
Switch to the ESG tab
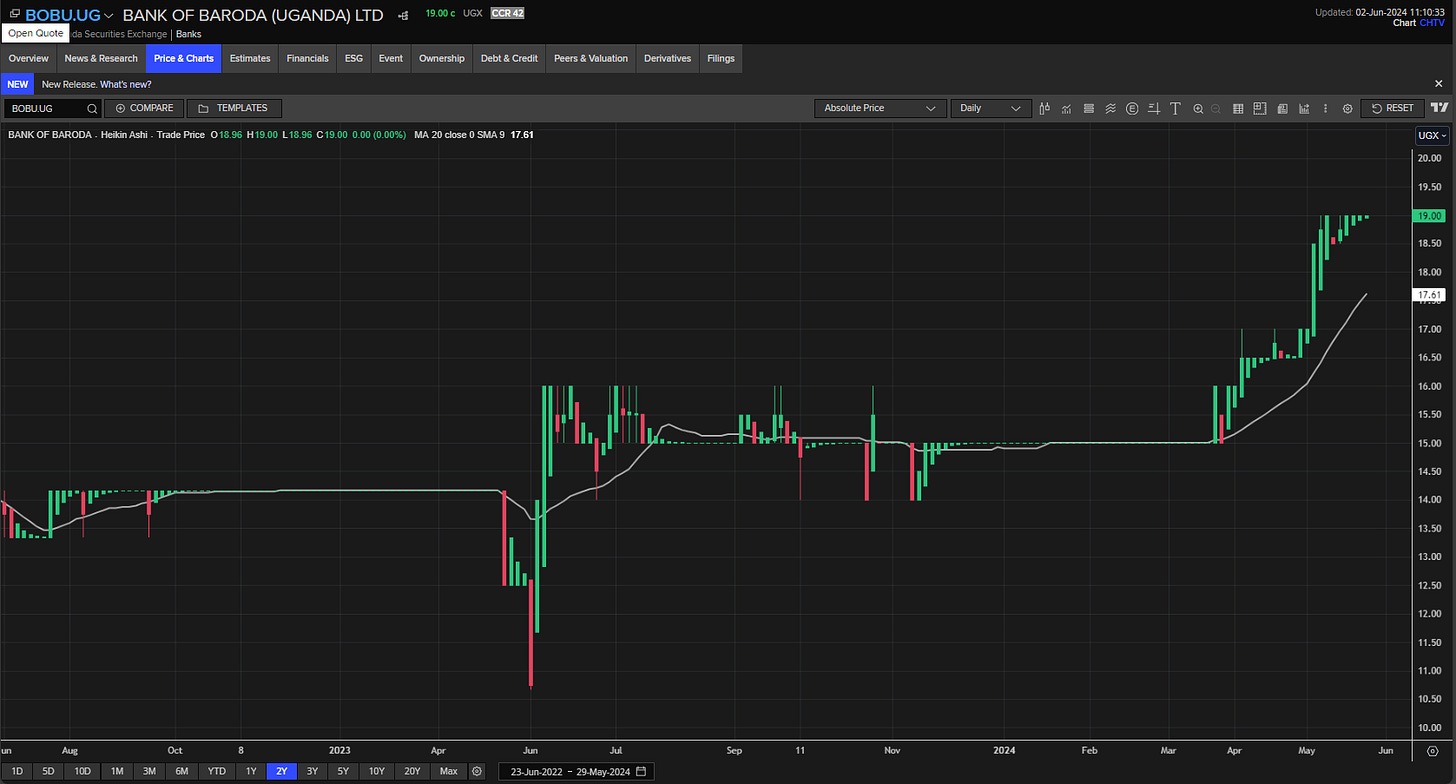tap(354, 58)
